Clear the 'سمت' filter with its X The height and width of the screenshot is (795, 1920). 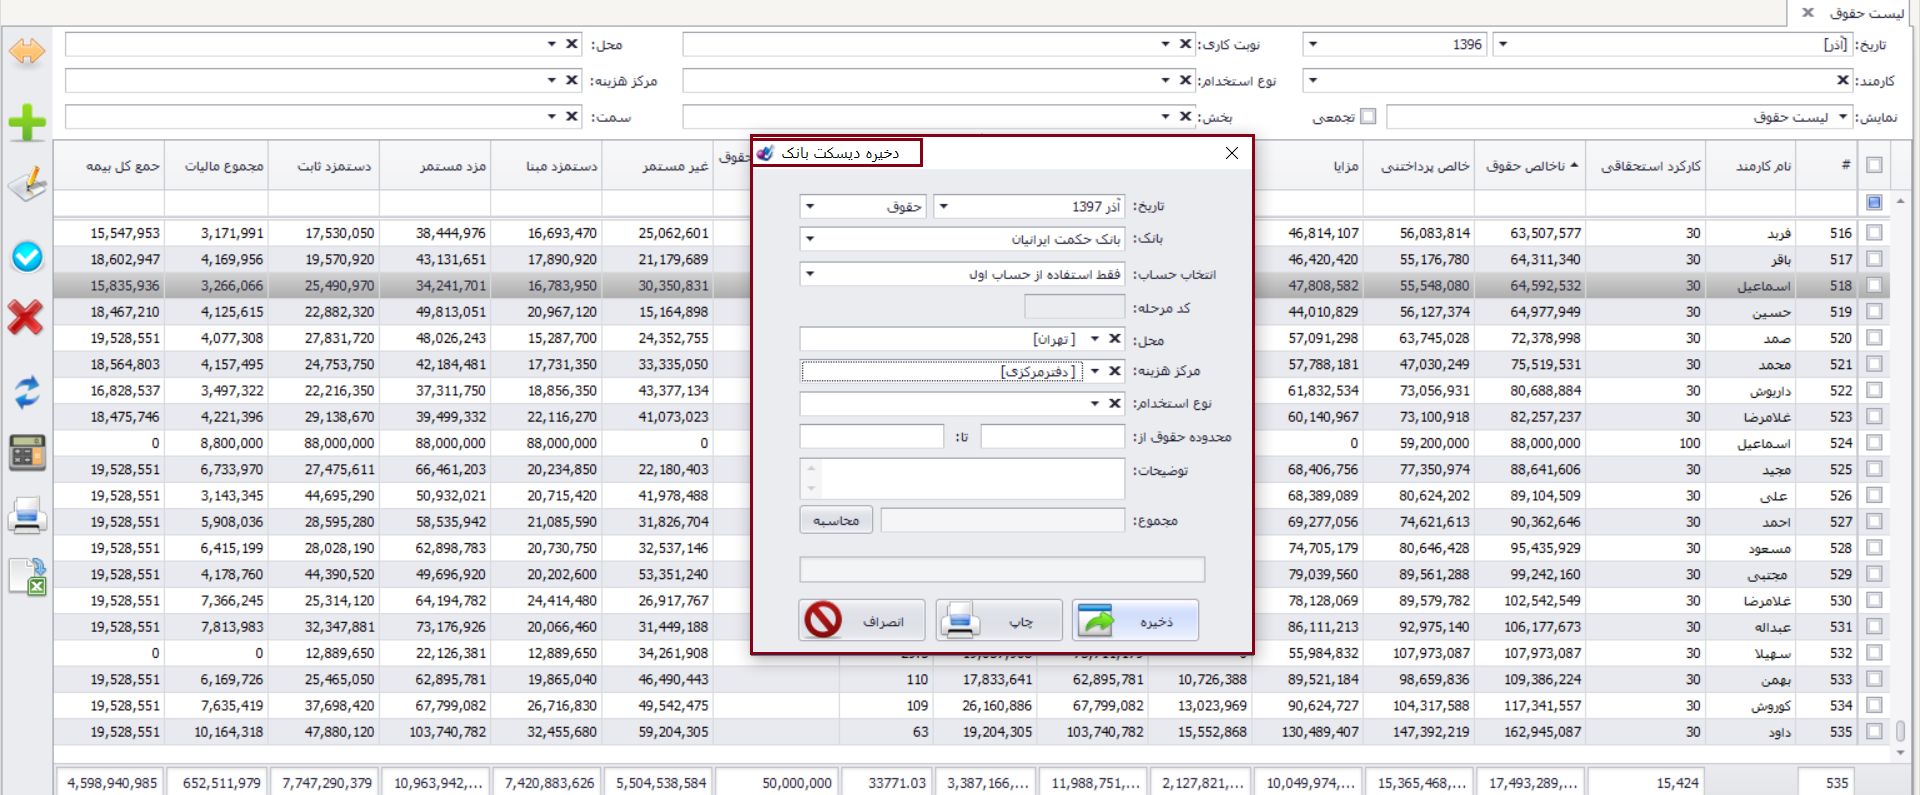[572, 117]
